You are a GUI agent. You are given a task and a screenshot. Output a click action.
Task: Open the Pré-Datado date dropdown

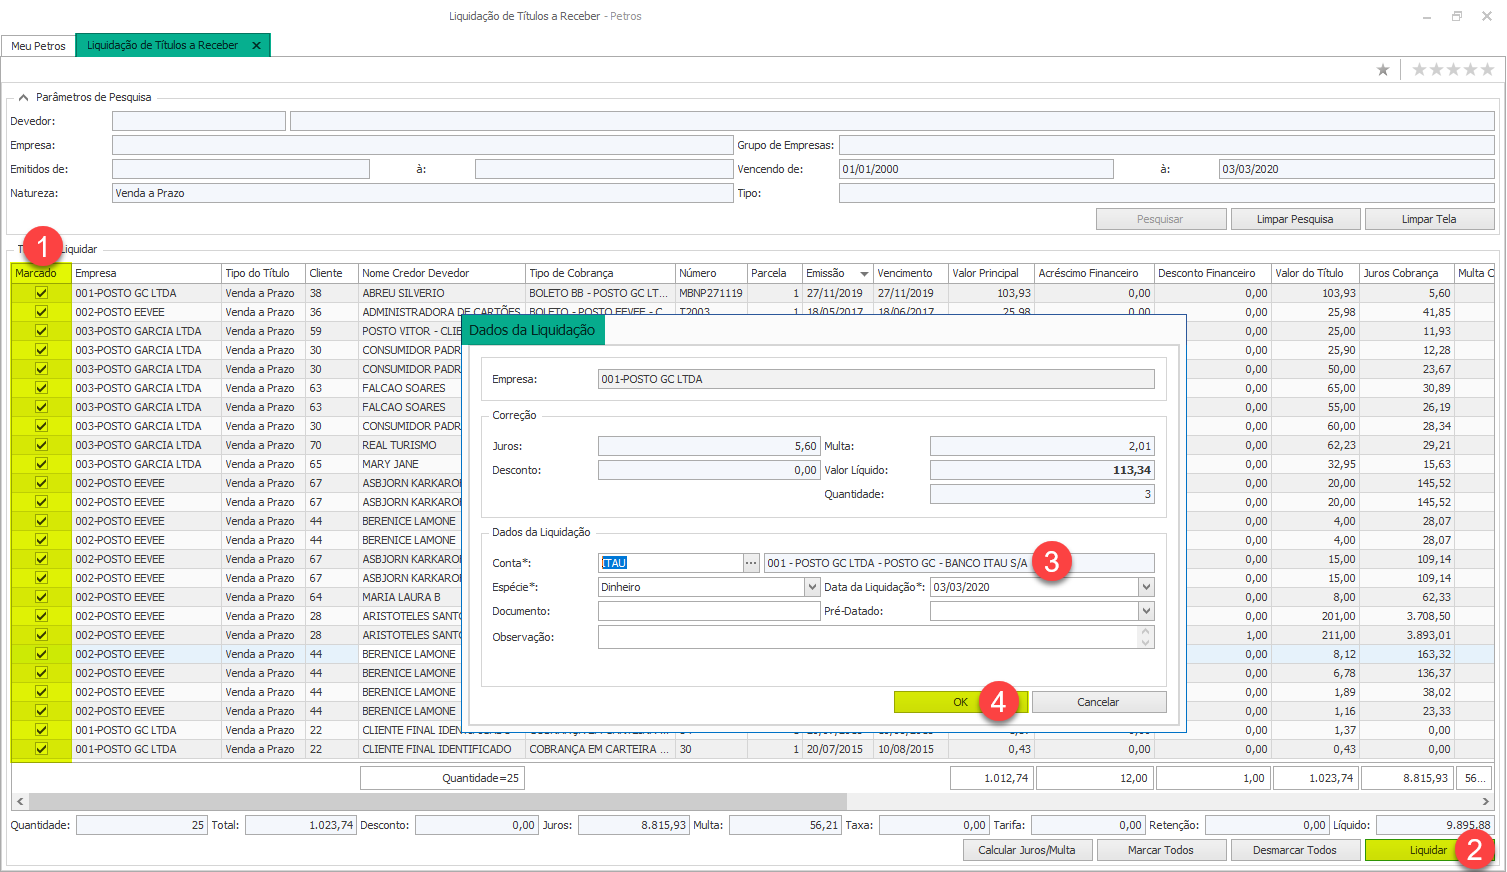(1146, 611)
